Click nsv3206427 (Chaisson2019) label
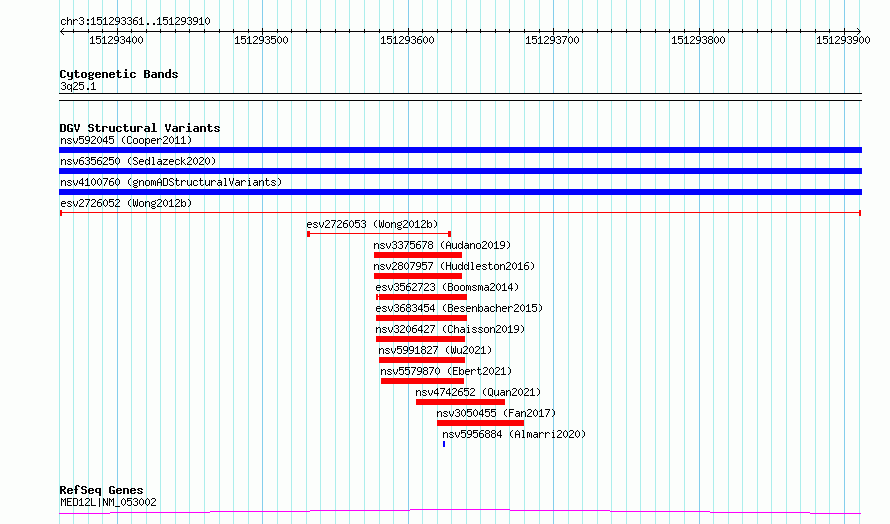This screenshot has height=524, width=890. 450,329
